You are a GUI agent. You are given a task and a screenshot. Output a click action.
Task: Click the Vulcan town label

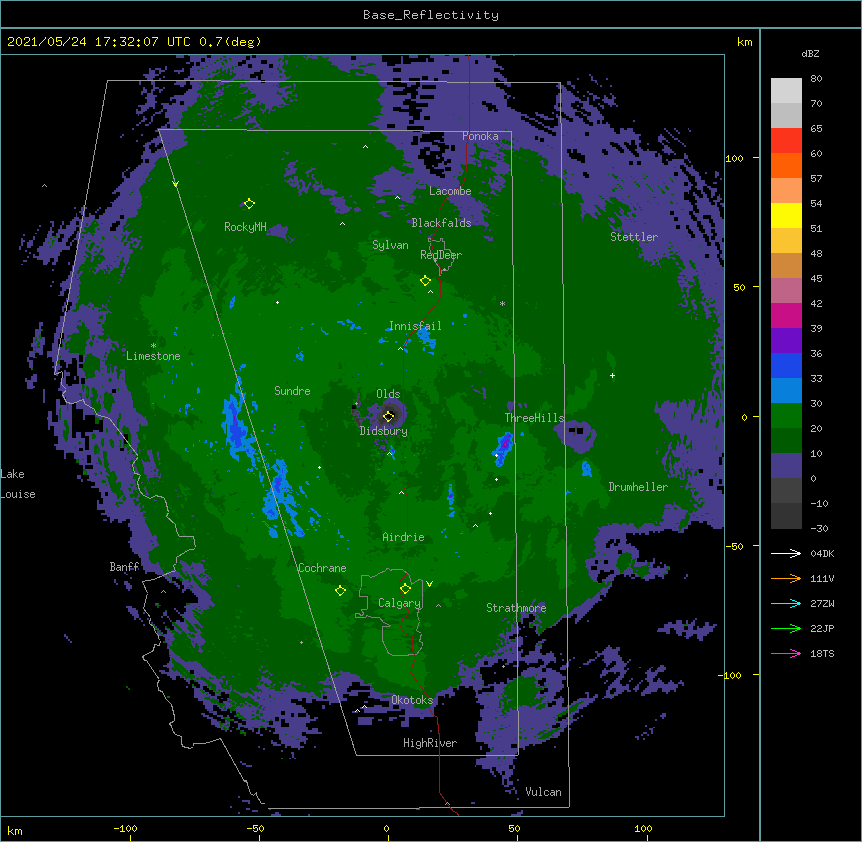click(x=543, y=792)
